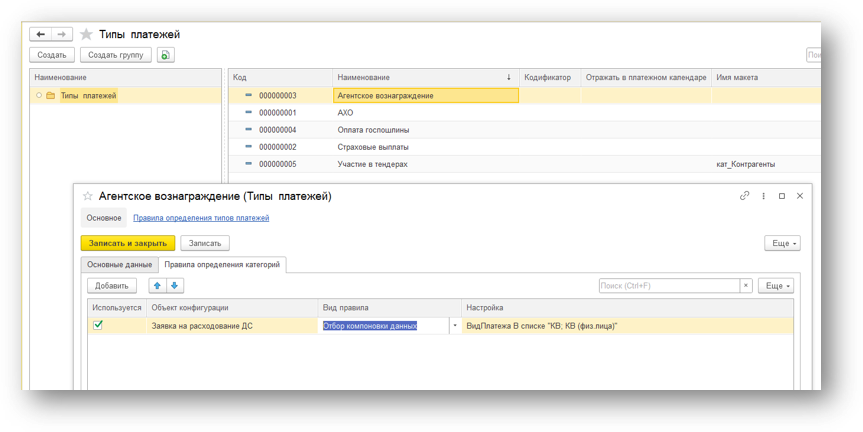Copy link with the chain icon
This screenshot has height=432, width=863.
coord(744,195)
